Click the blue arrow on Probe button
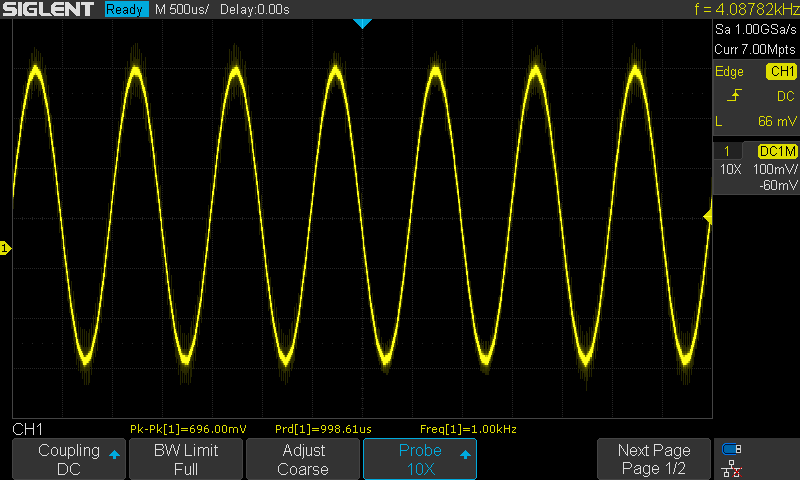800x480 pixels. click(x=465, y=454)
